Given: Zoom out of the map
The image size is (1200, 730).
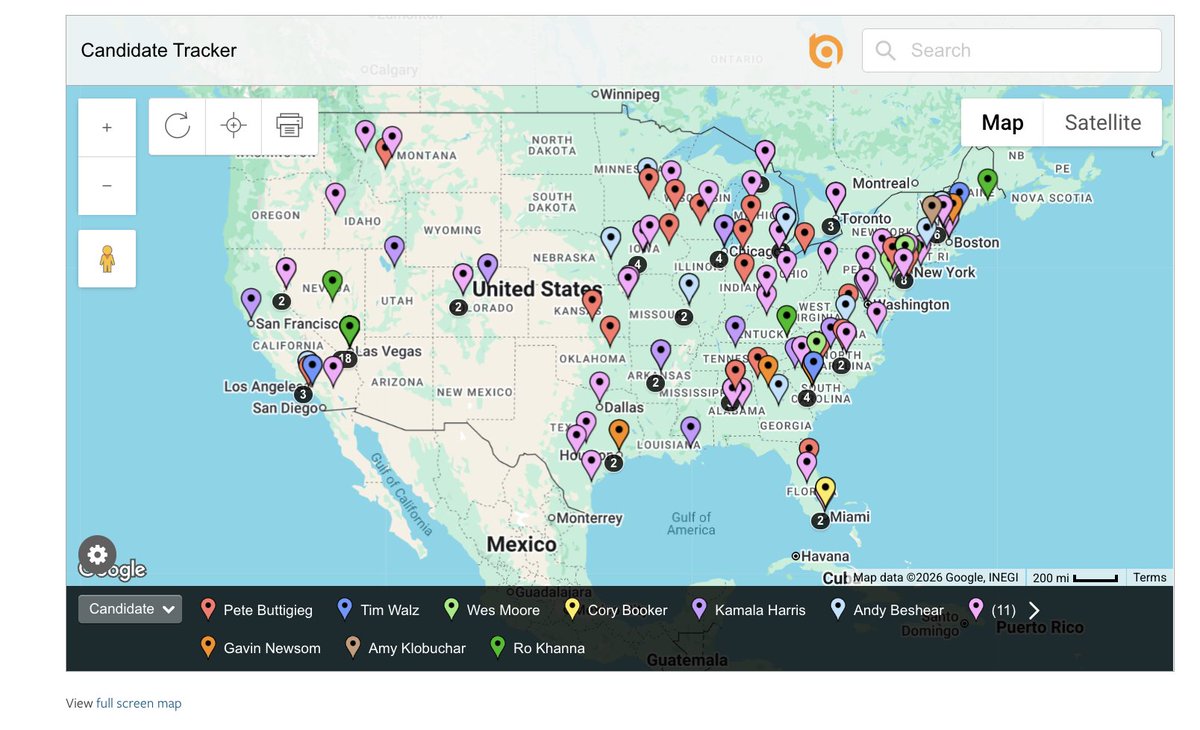Looking at the screenshot, I should click(107, 186).
